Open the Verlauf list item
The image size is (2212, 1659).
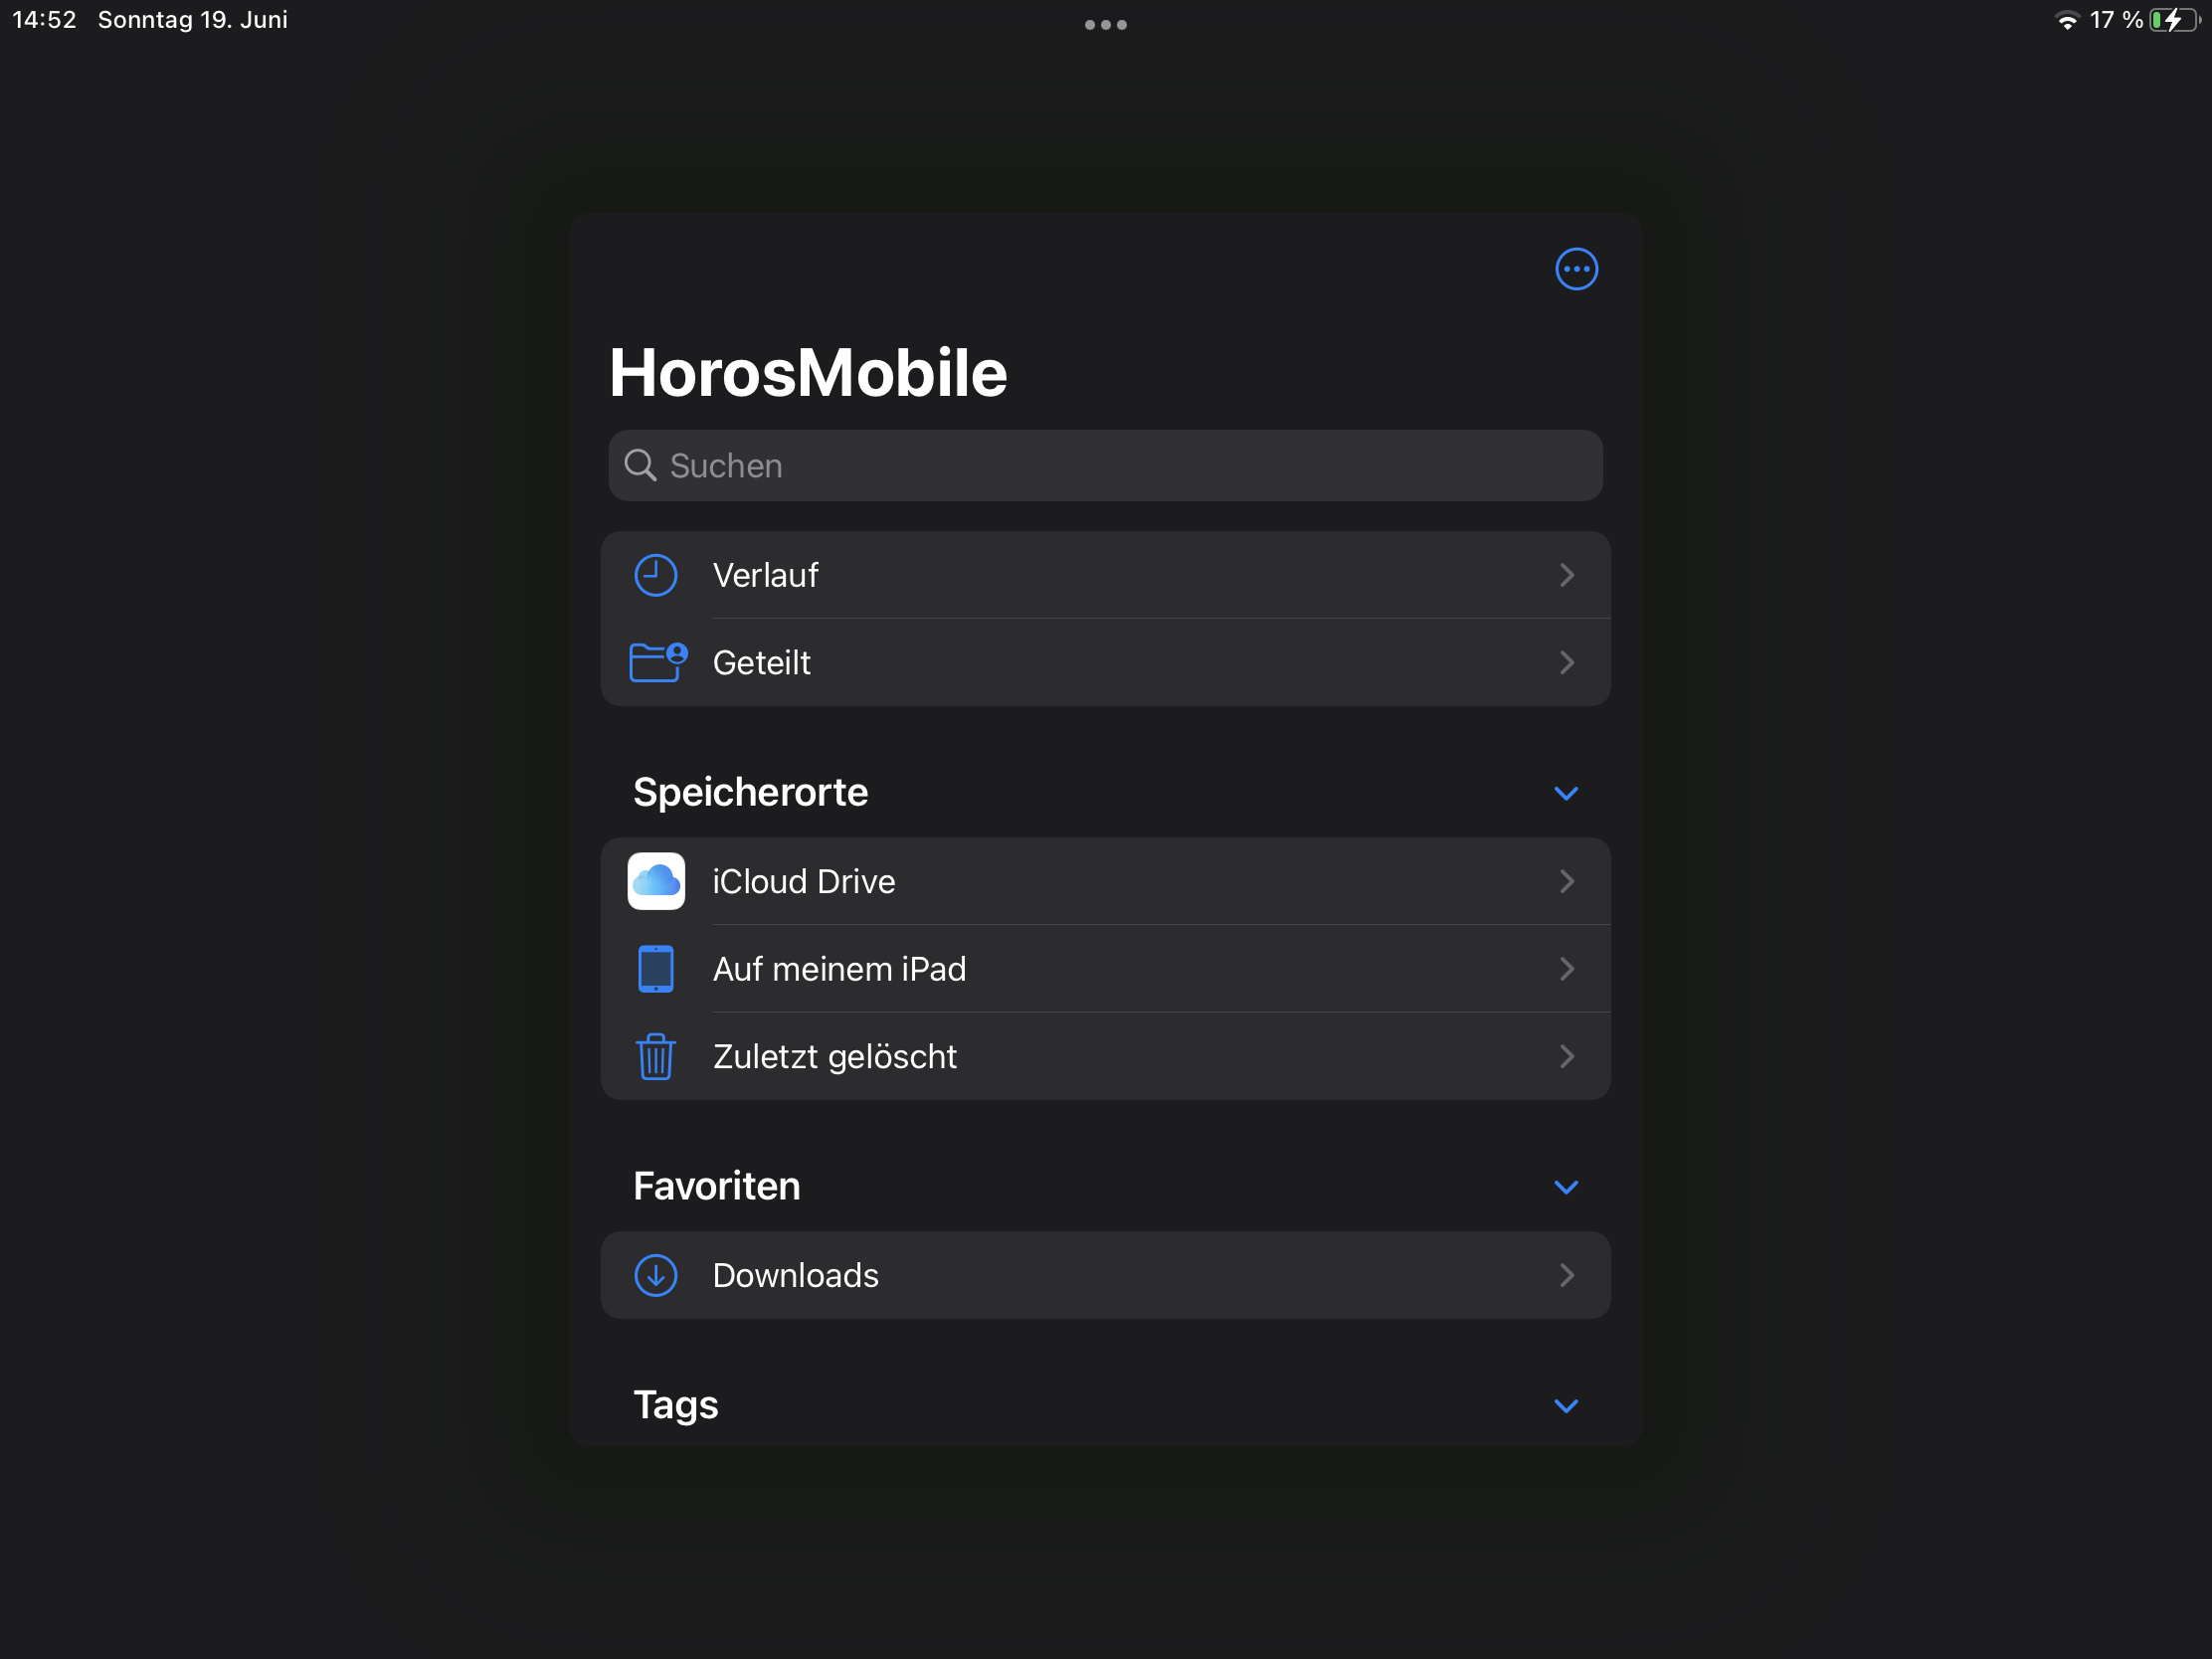1105,575
